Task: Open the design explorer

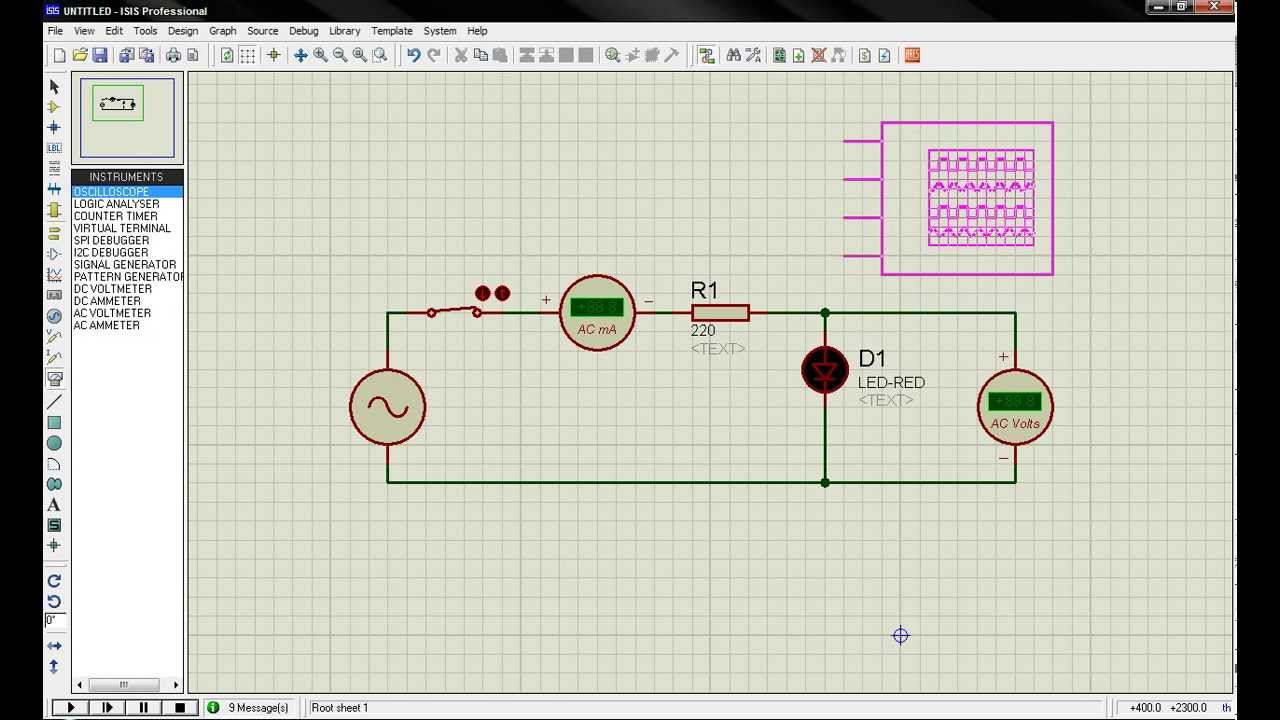Action: point(779,55)
